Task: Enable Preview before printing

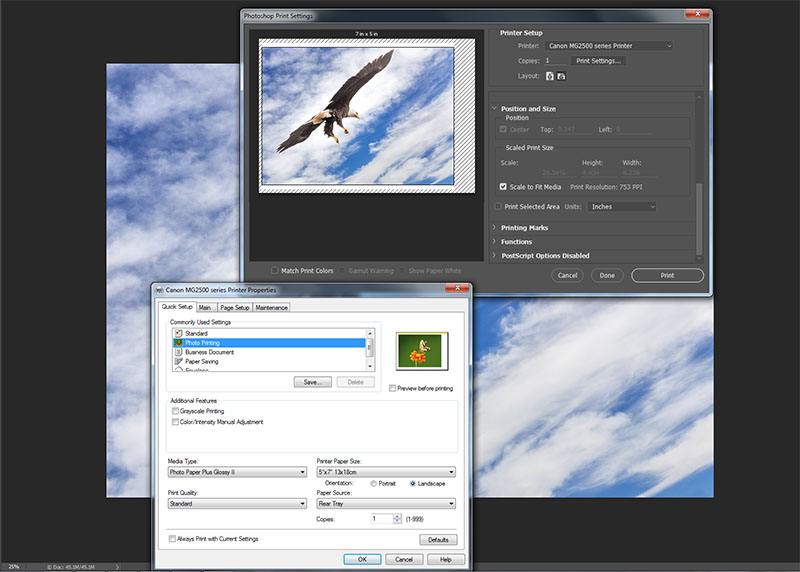Action: (392, 388)
